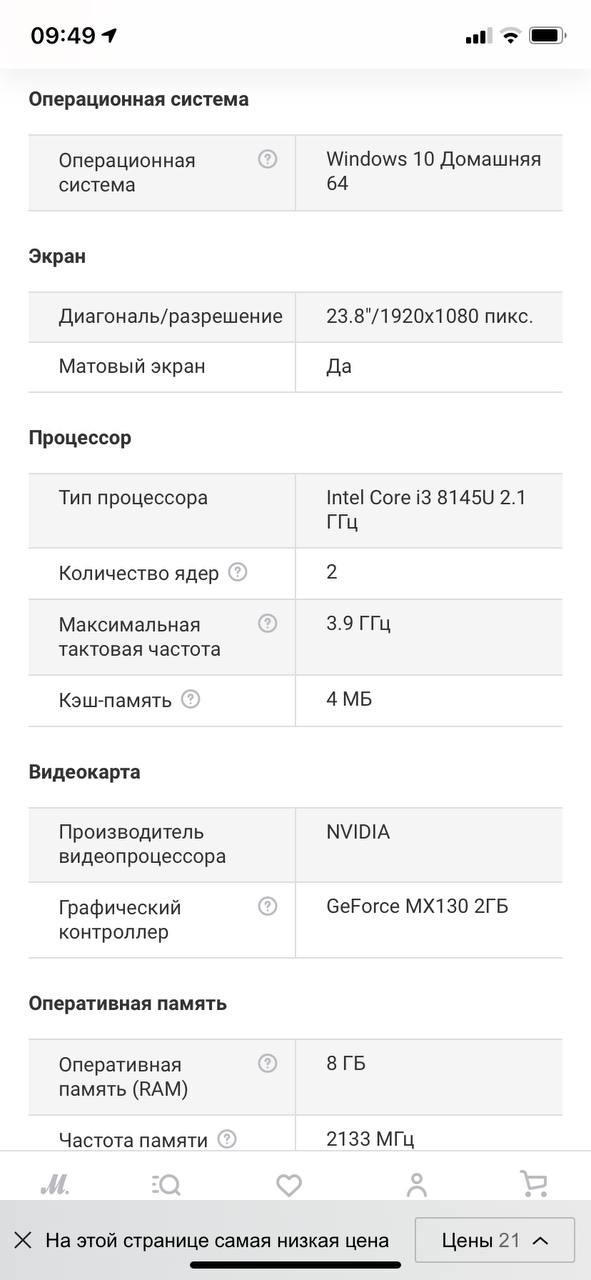
Task: Tap the chevron on Цены button
Action: click(541, 1241)
